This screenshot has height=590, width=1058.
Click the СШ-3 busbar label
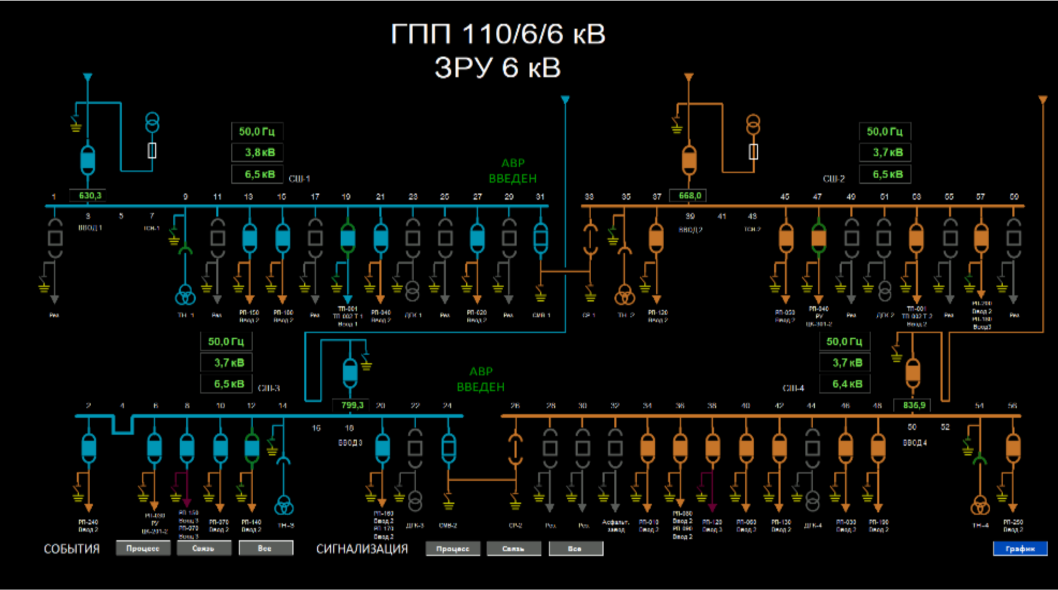tap(269, 388)
